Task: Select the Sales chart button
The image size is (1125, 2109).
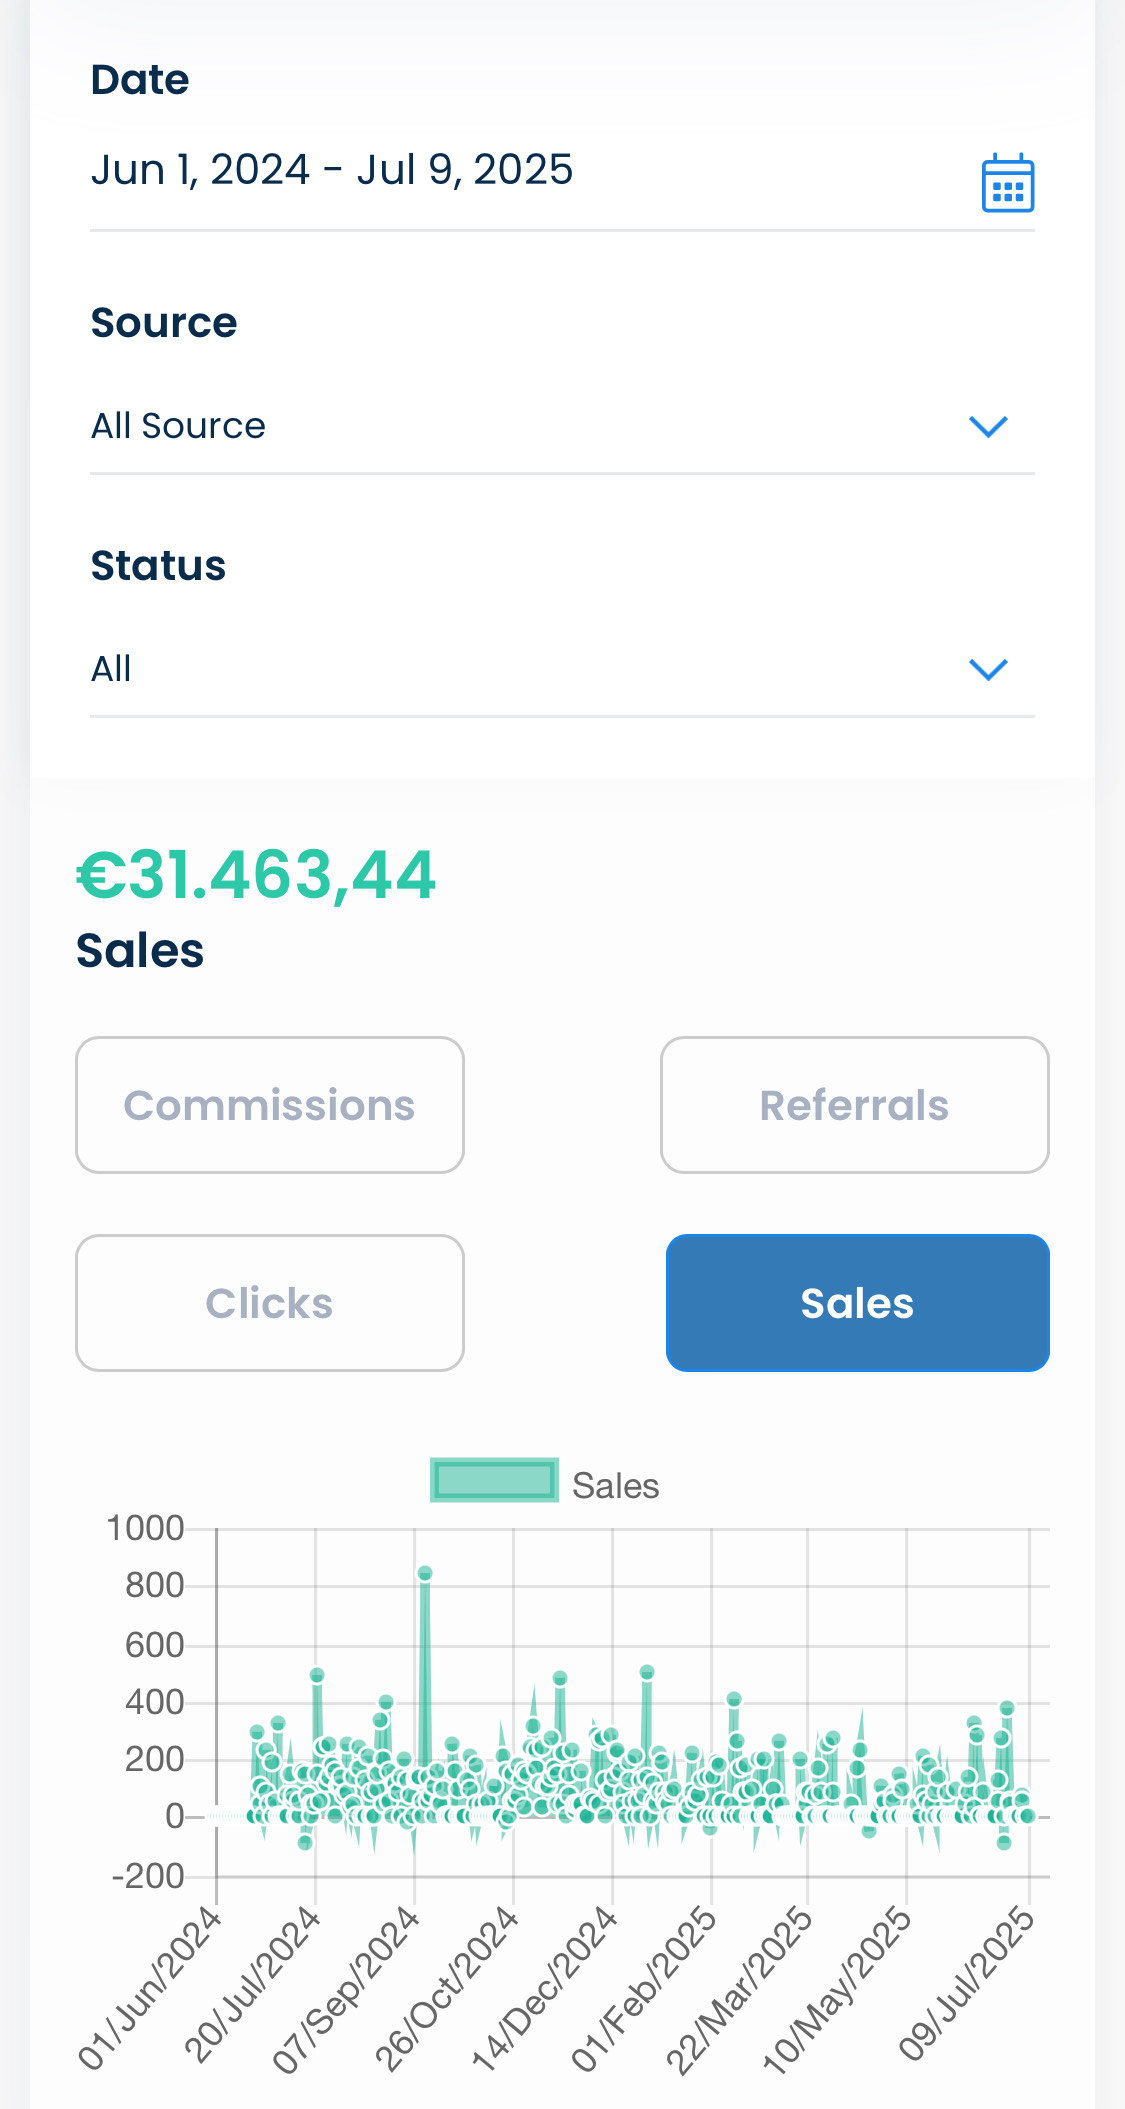Action: point(857,1303)
